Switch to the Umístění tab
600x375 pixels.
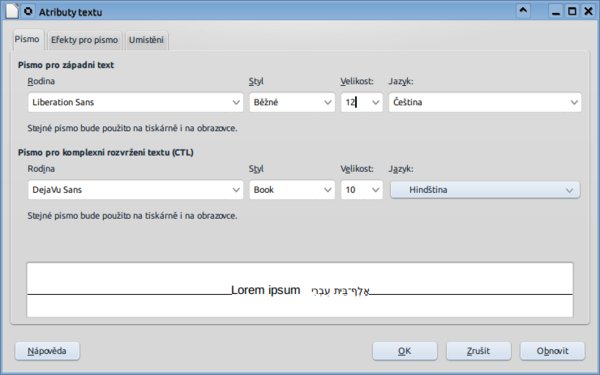(146, 40)
